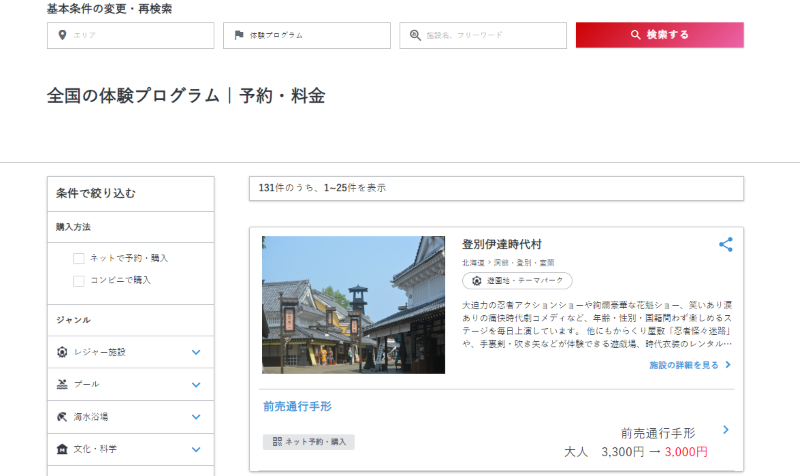This screenshot has width=800, height=476.
Task: Click the magnifier icon in keyword field
Action: [415, 36]
